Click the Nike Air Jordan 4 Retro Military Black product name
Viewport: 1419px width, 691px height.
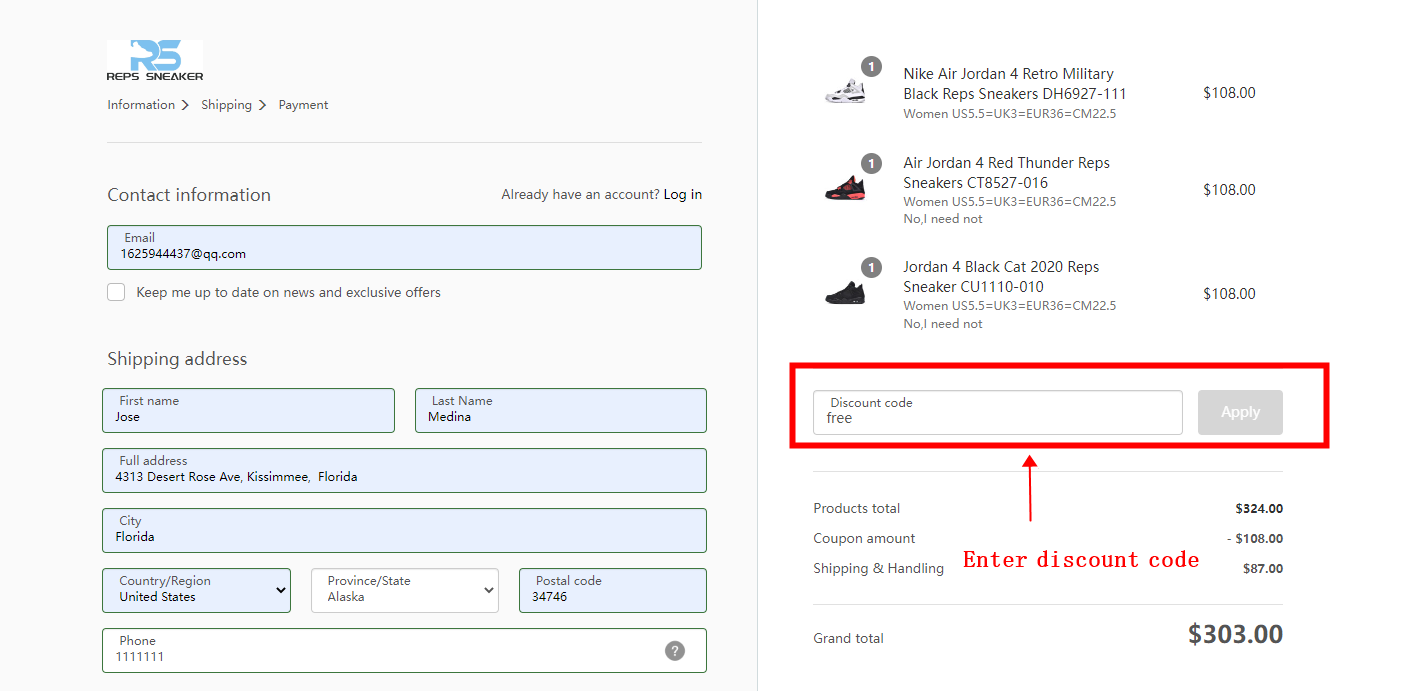point(1015,84)
